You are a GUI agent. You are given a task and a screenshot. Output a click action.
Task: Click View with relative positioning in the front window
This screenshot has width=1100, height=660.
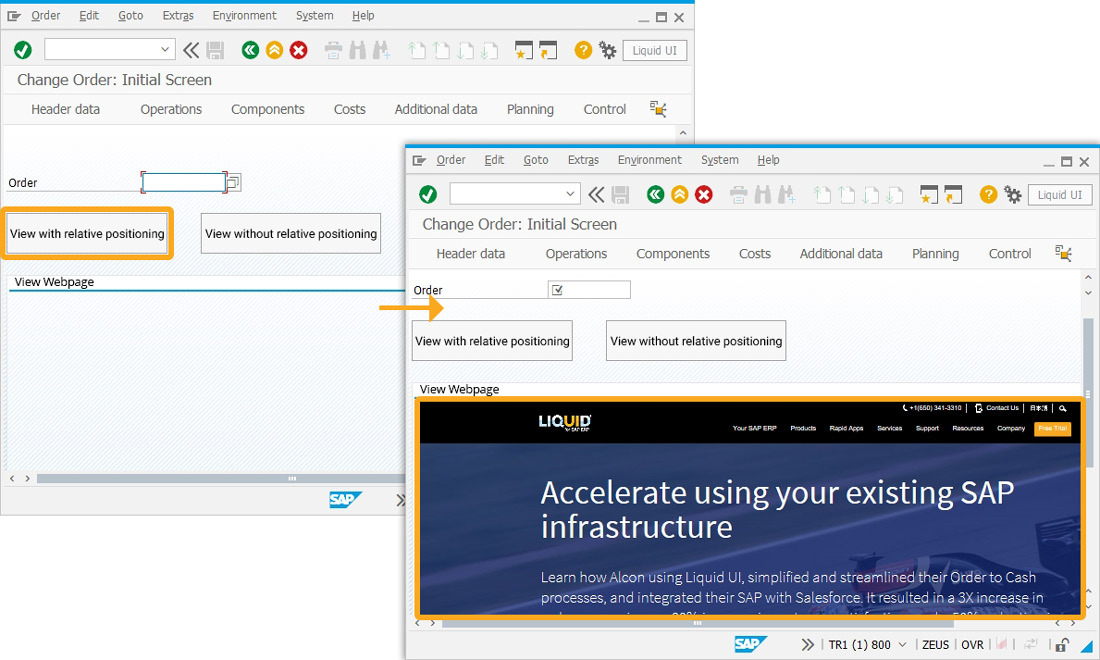492,341
